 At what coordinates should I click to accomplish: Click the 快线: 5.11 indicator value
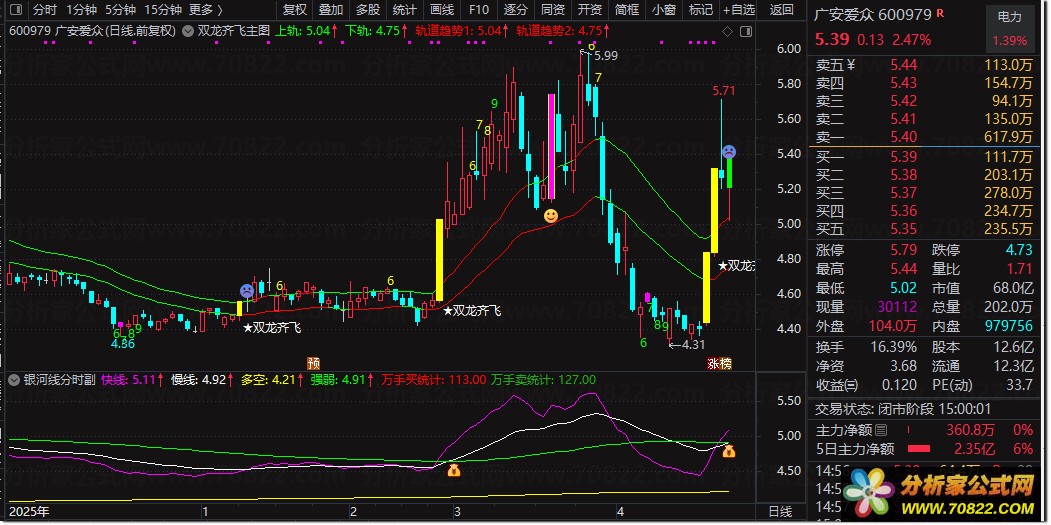coord(132,380)
